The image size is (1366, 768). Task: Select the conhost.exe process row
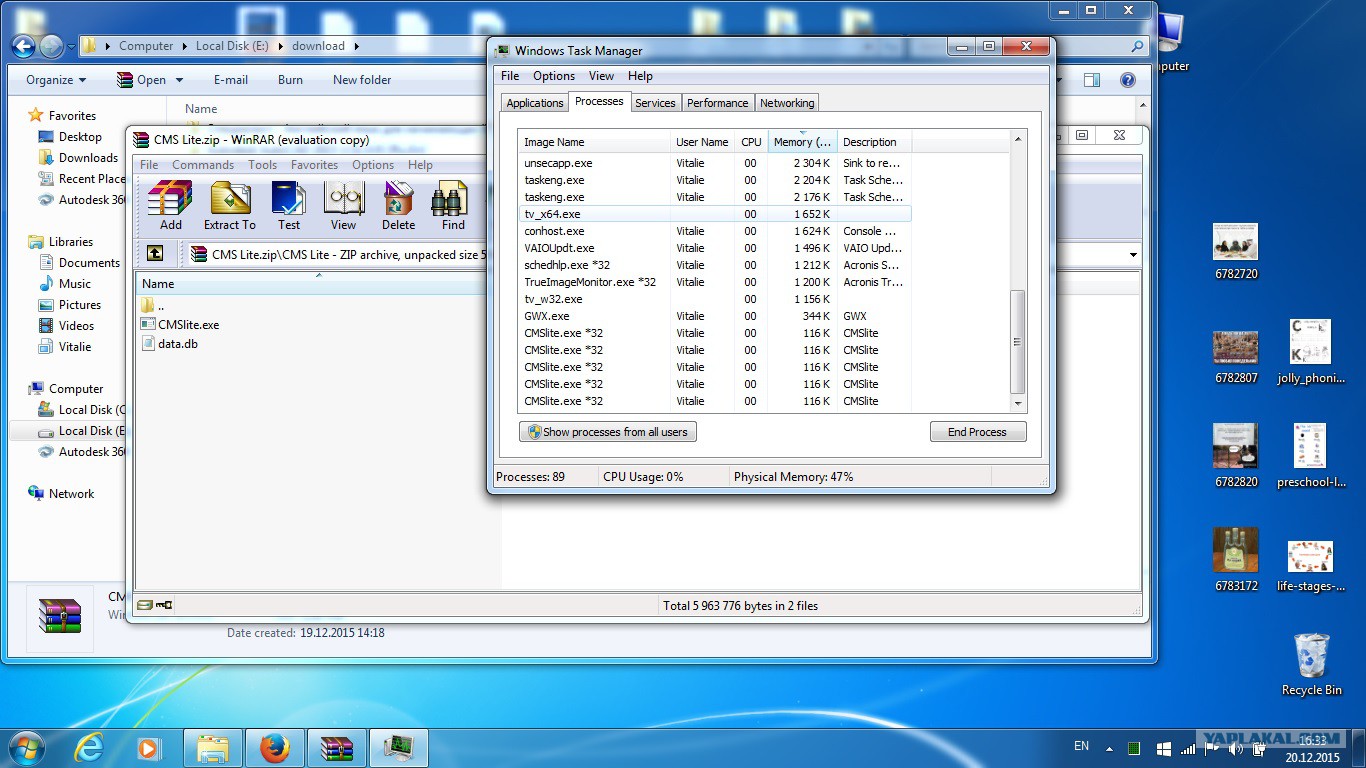click(714, 231)
